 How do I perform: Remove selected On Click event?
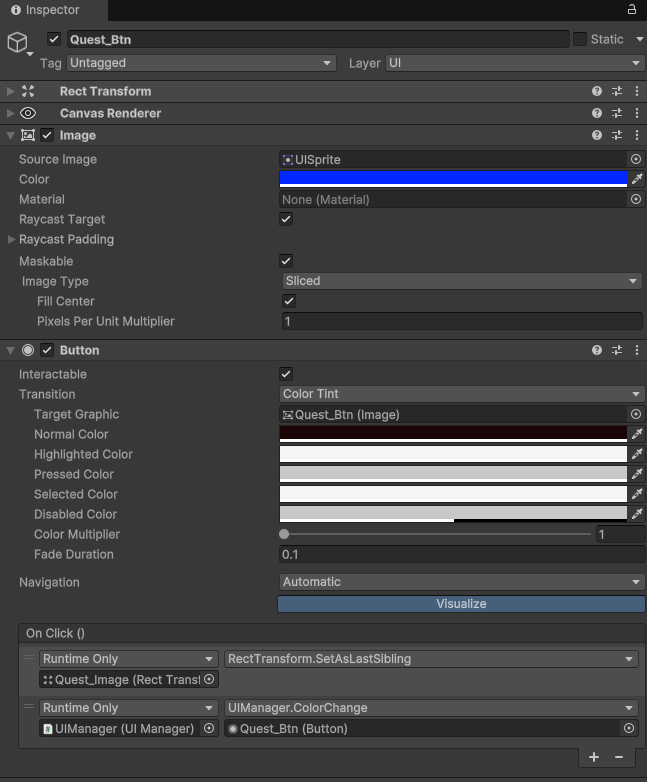tap(619, 757)
